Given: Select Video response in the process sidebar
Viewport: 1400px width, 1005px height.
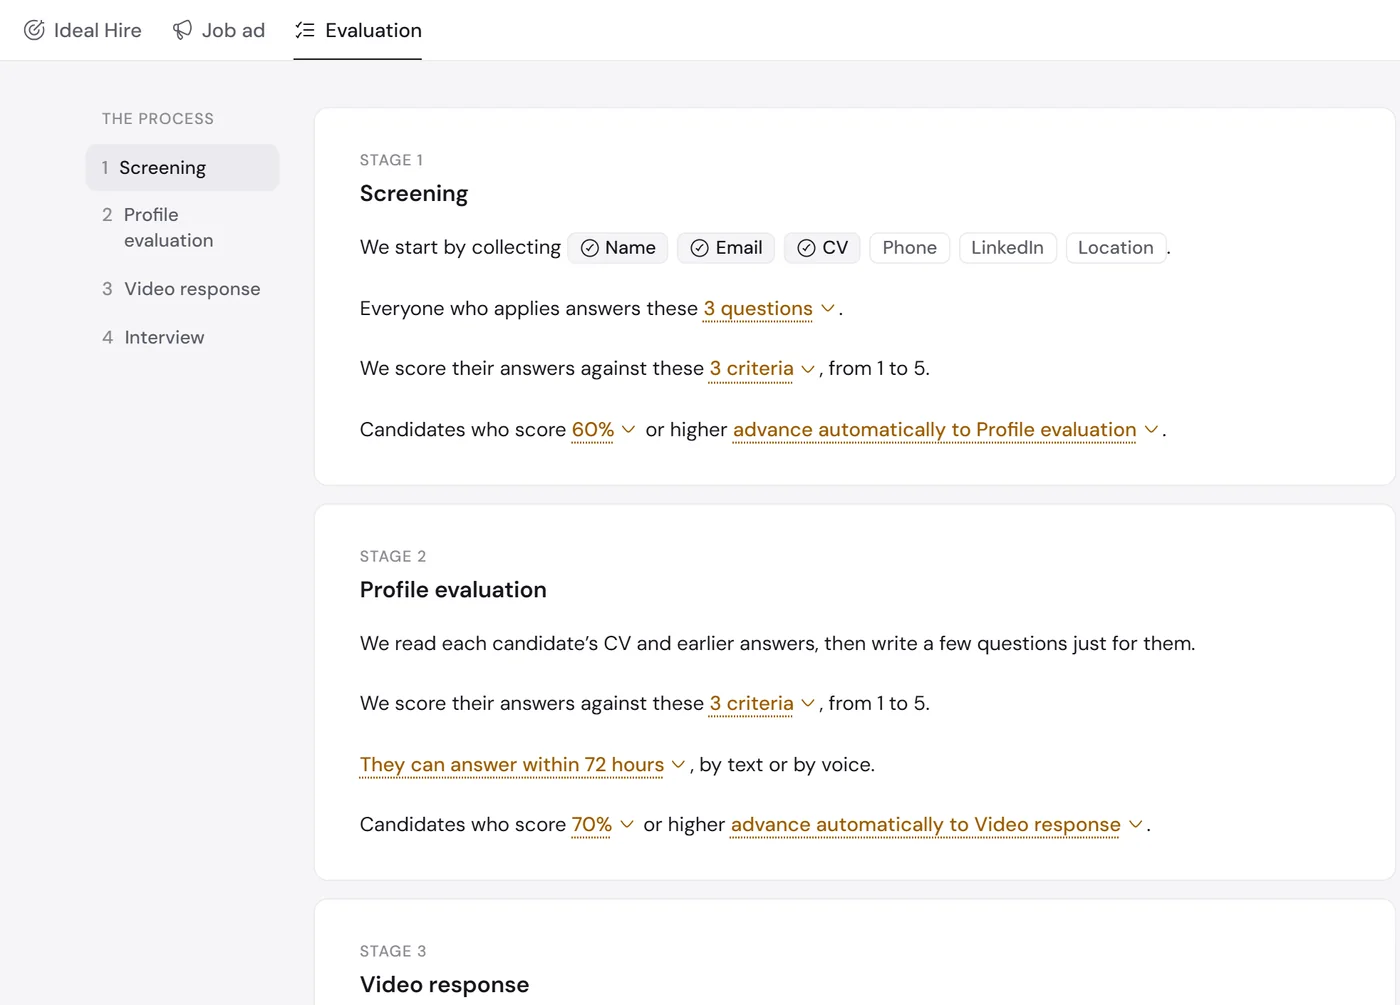Looking at the screenshot, I should [x=182, y=289].
